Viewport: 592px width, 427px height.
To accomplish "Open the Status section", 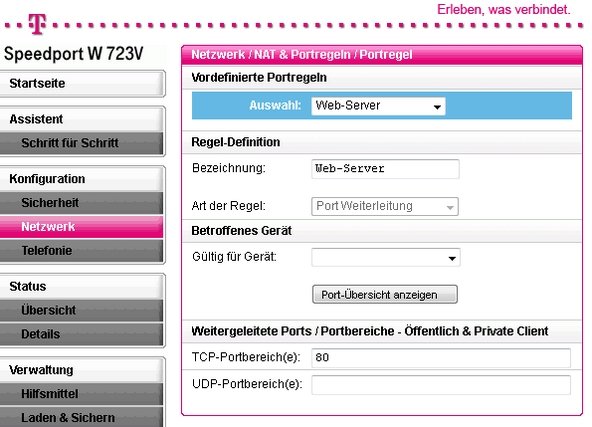I will pyautogui.click(x=82, y=287).
